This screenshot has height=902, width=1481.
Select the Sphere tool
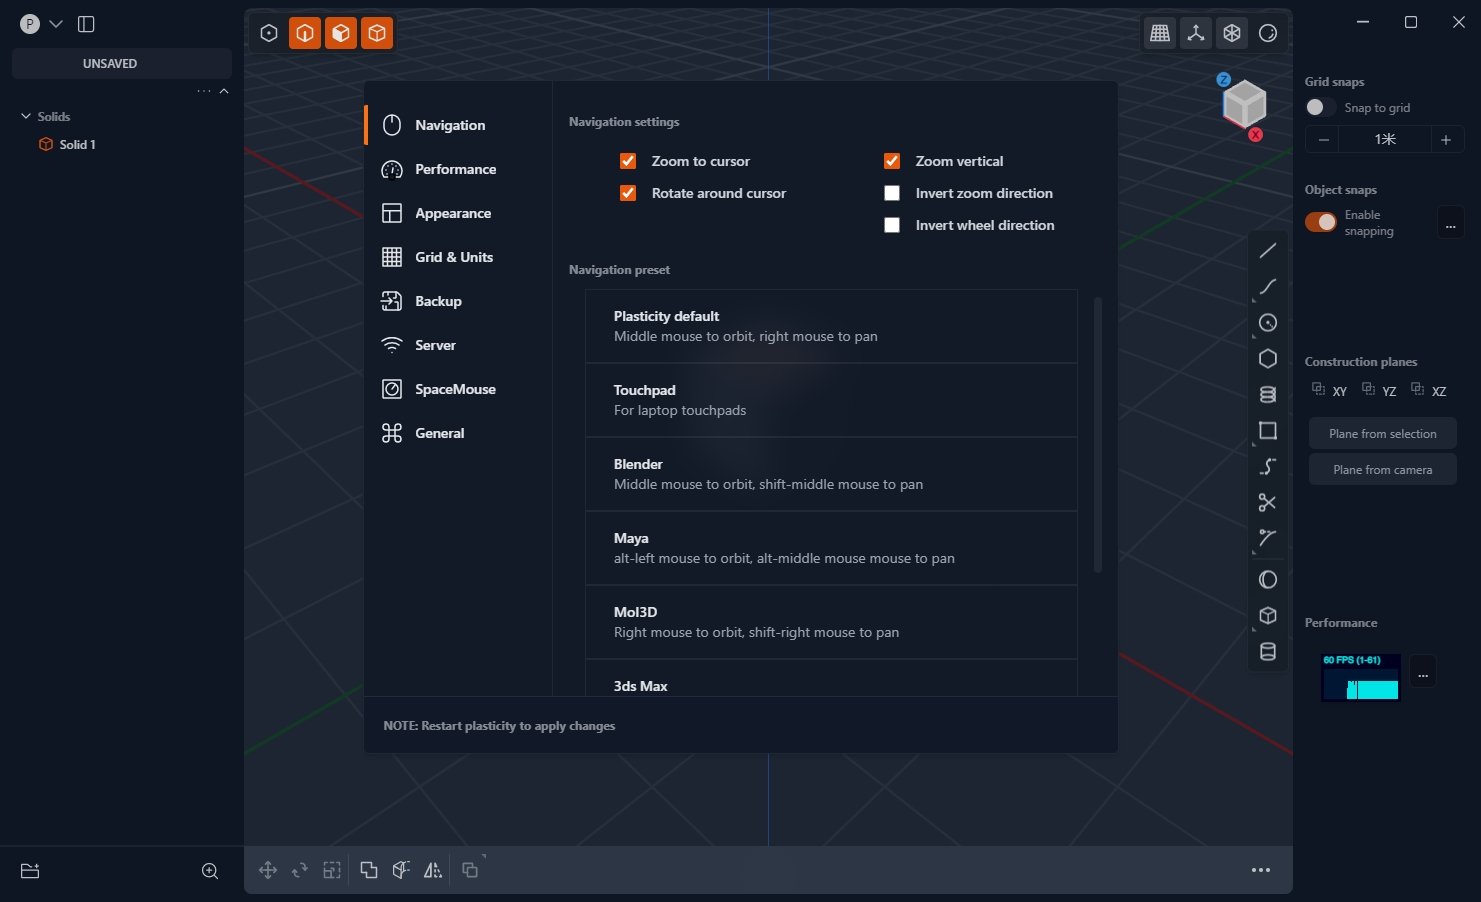point(1268,580)
